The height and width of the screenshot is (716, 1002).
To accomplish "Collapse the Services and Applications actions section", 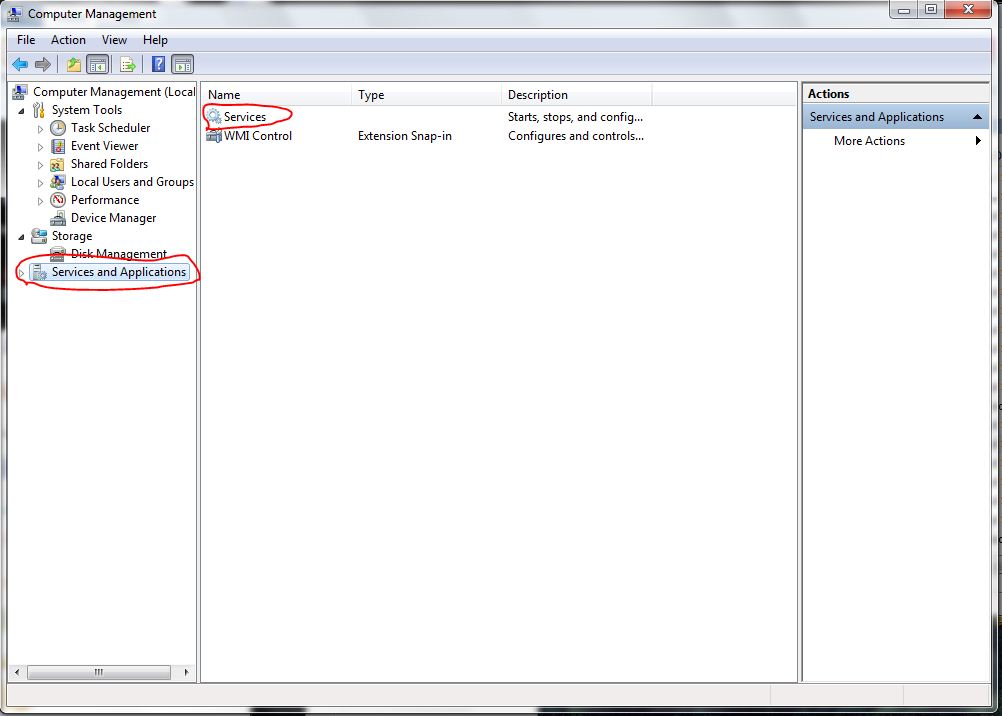I will [x=976, y=116].
